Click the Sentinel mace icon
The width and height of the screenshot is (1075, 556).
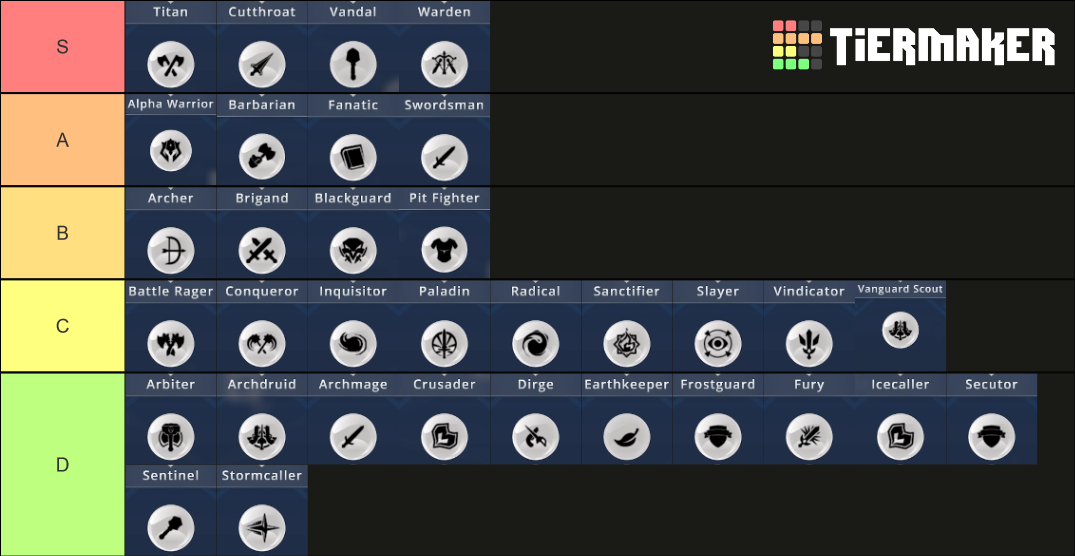[x=171, y=529]
